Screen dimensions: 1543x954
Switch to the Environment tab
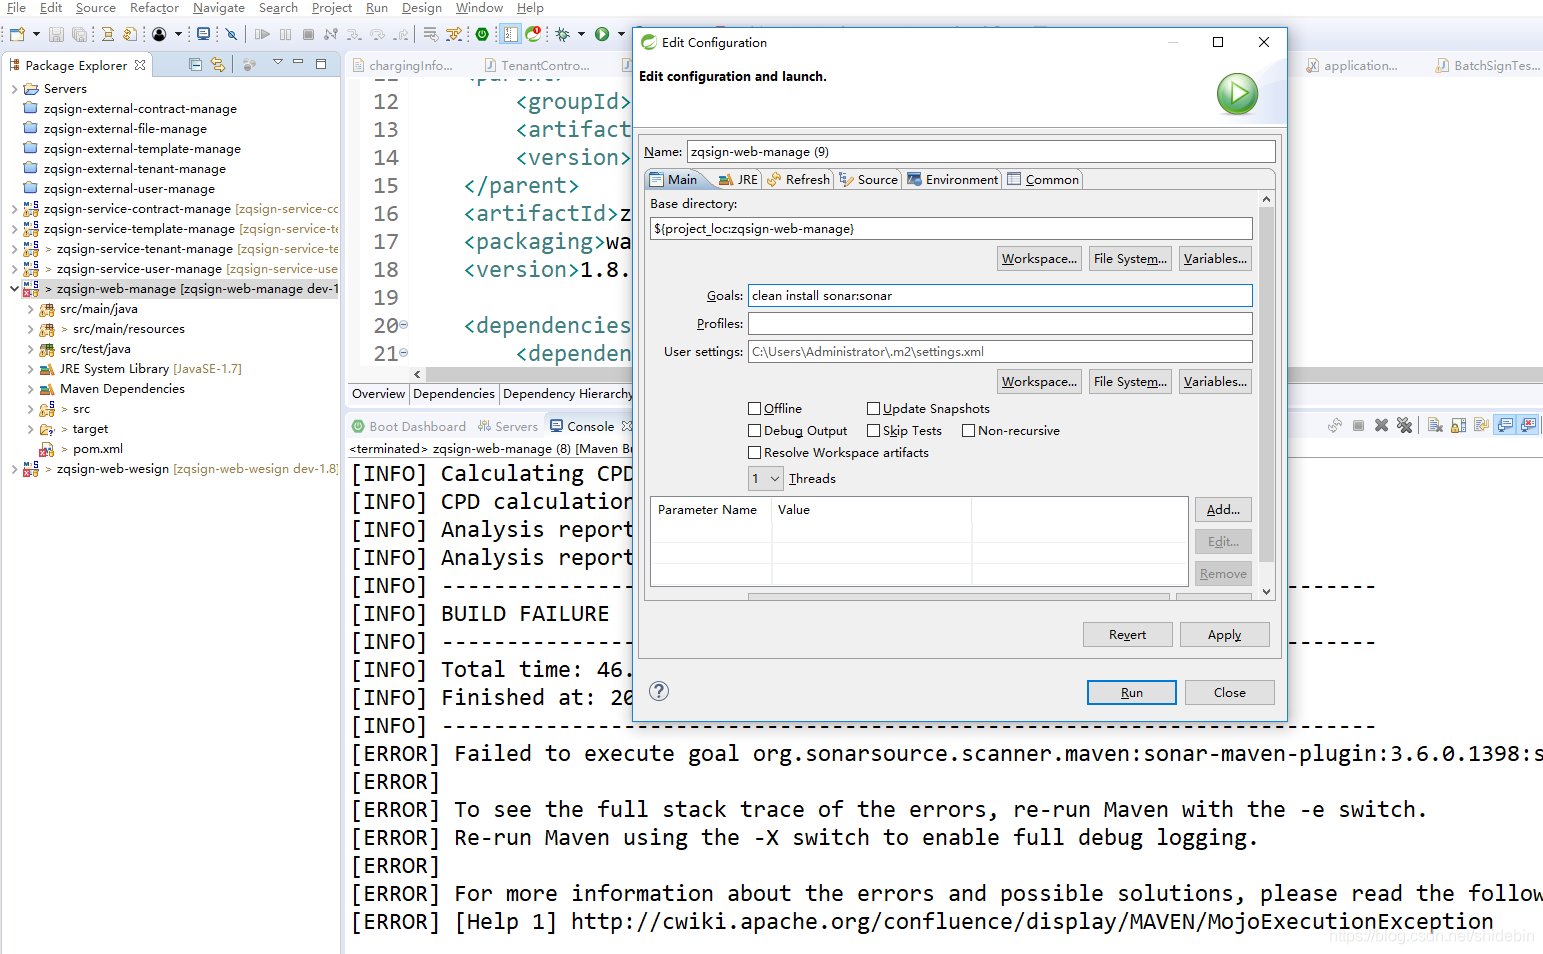(952, 180)
